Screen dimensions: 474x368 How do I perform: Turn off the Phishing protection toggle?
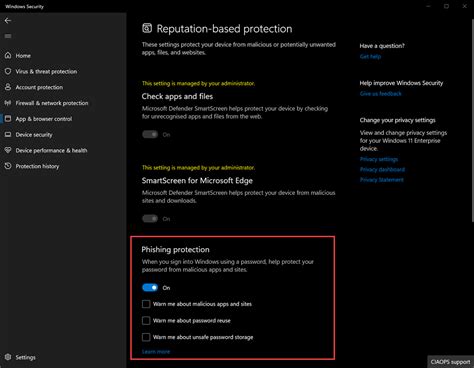click(x=150, y=288)
